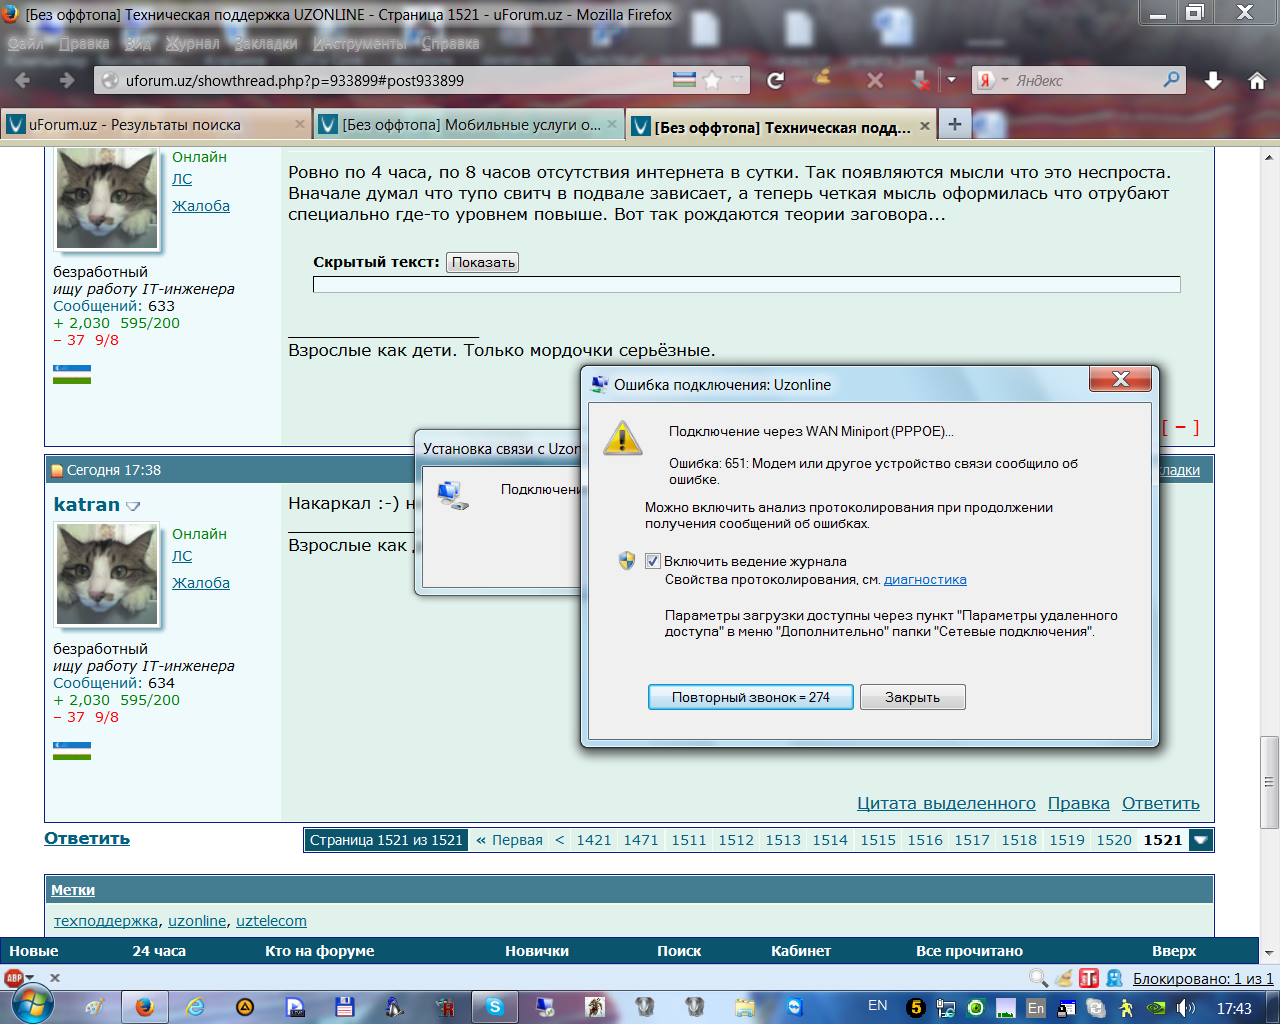Image resolution: width=1280 pixels, height=1024 pixels.
Task: Open the диагностика link in the dialog
Action: coord(925,579)
